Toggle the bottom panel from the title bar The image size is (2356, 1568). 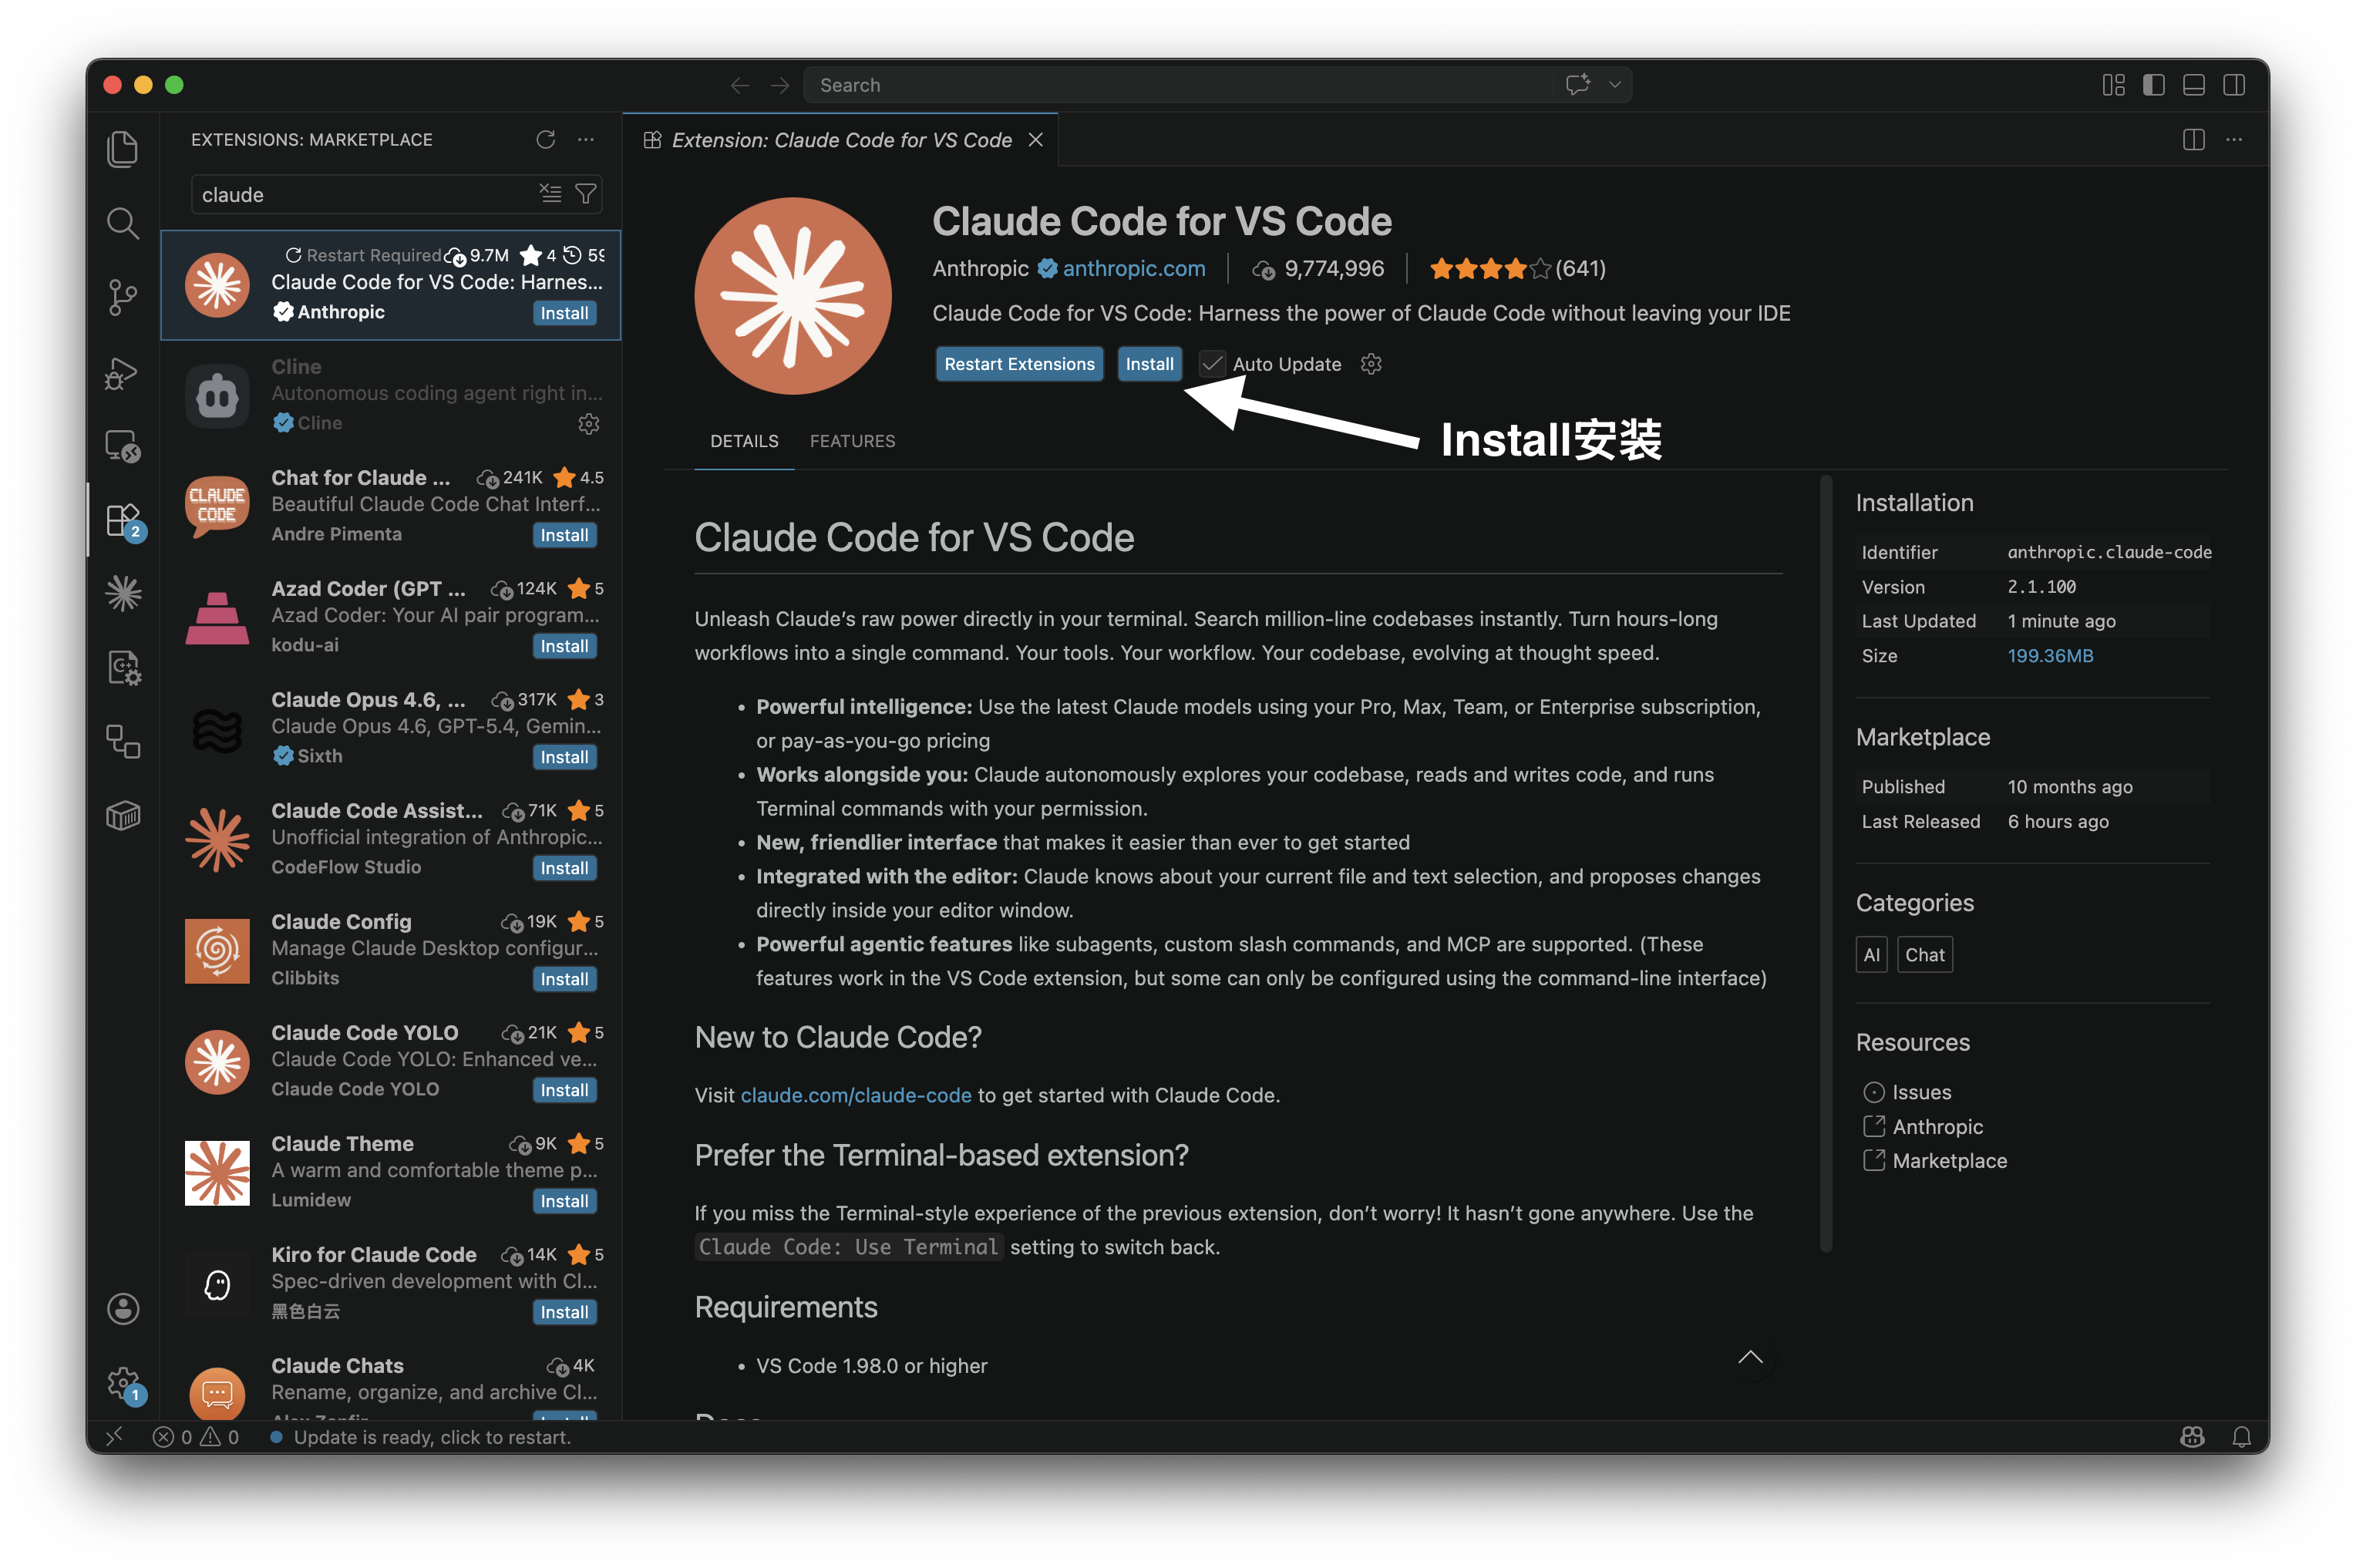coord(2194,85)
